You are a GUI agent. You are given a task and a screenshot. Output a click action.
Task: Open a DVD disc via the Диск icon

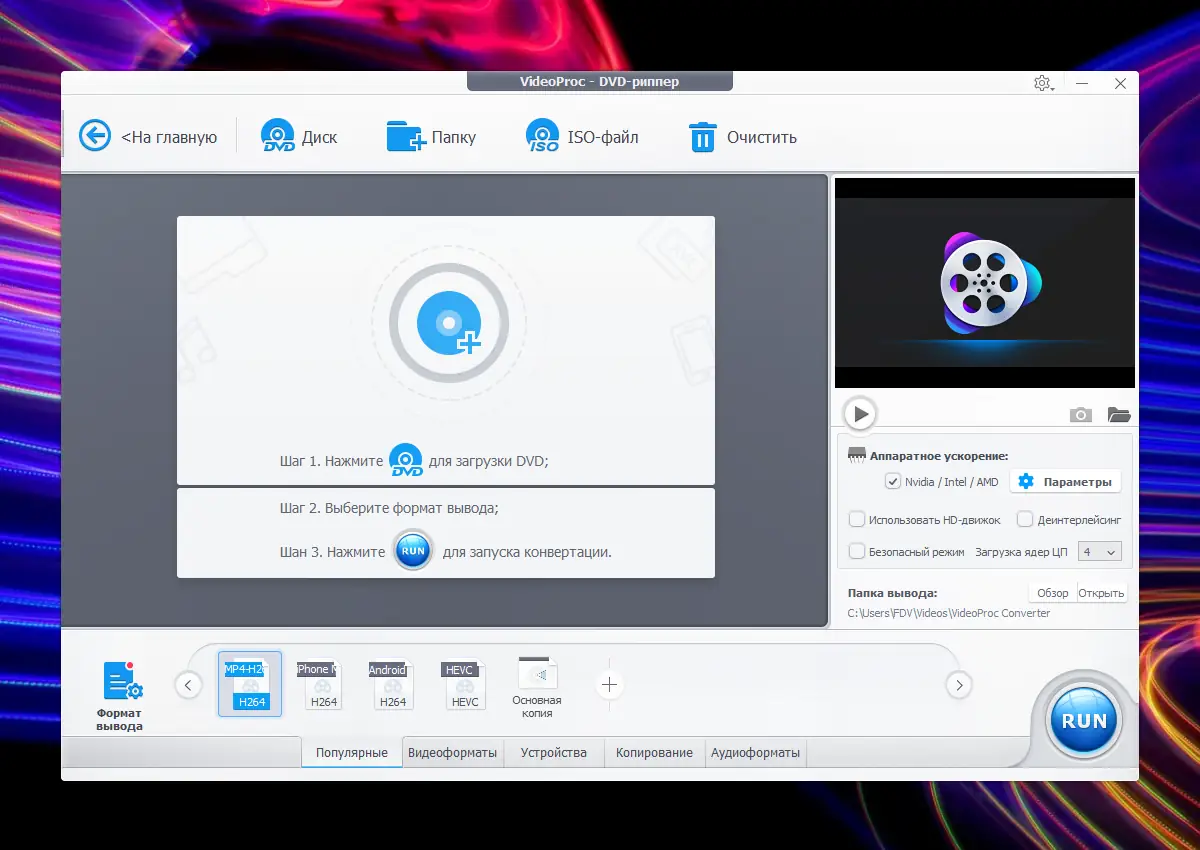(278, 135)
